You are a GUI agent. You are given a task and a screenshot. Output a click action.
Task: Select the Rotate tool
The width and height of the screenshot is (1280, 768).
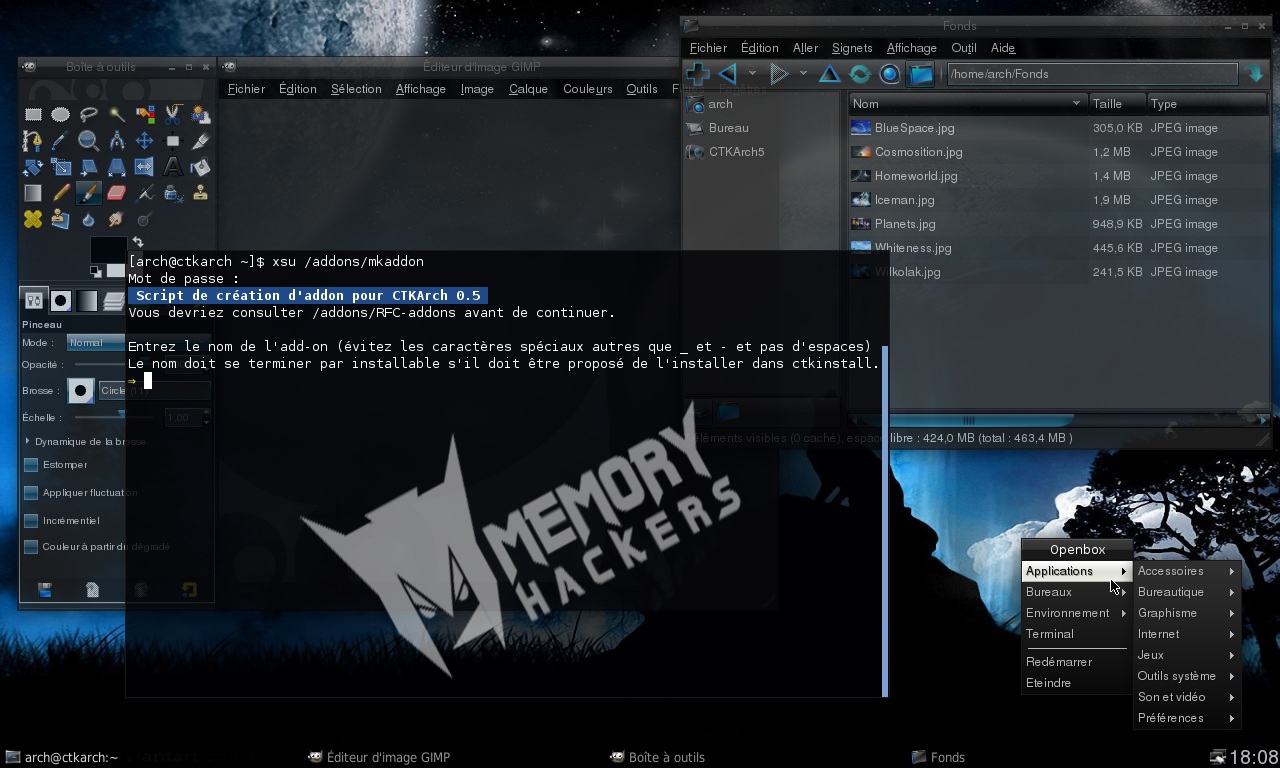33,167
